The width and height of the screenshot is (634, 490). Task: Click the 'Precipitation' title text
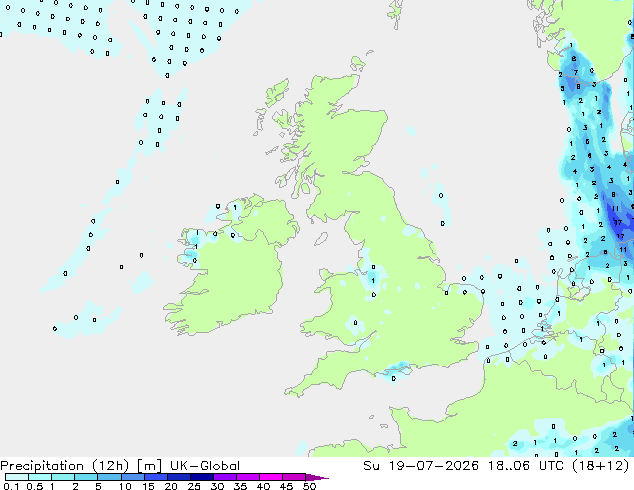(42, 466)
